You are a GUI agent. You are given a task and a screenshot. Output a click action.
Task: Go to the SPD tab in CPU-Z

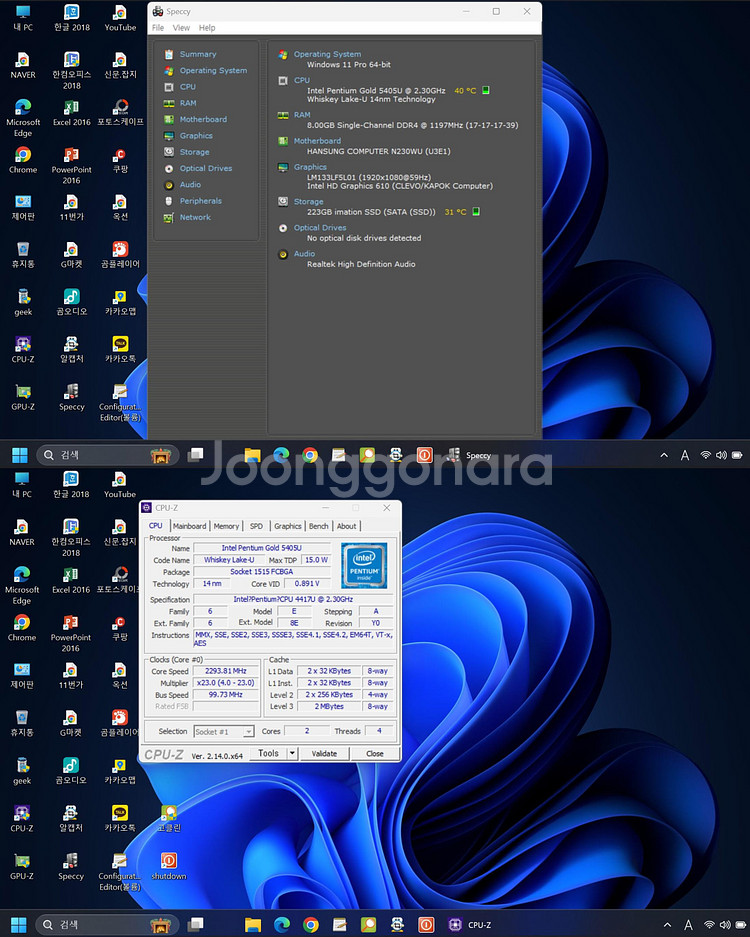[256, 526]
